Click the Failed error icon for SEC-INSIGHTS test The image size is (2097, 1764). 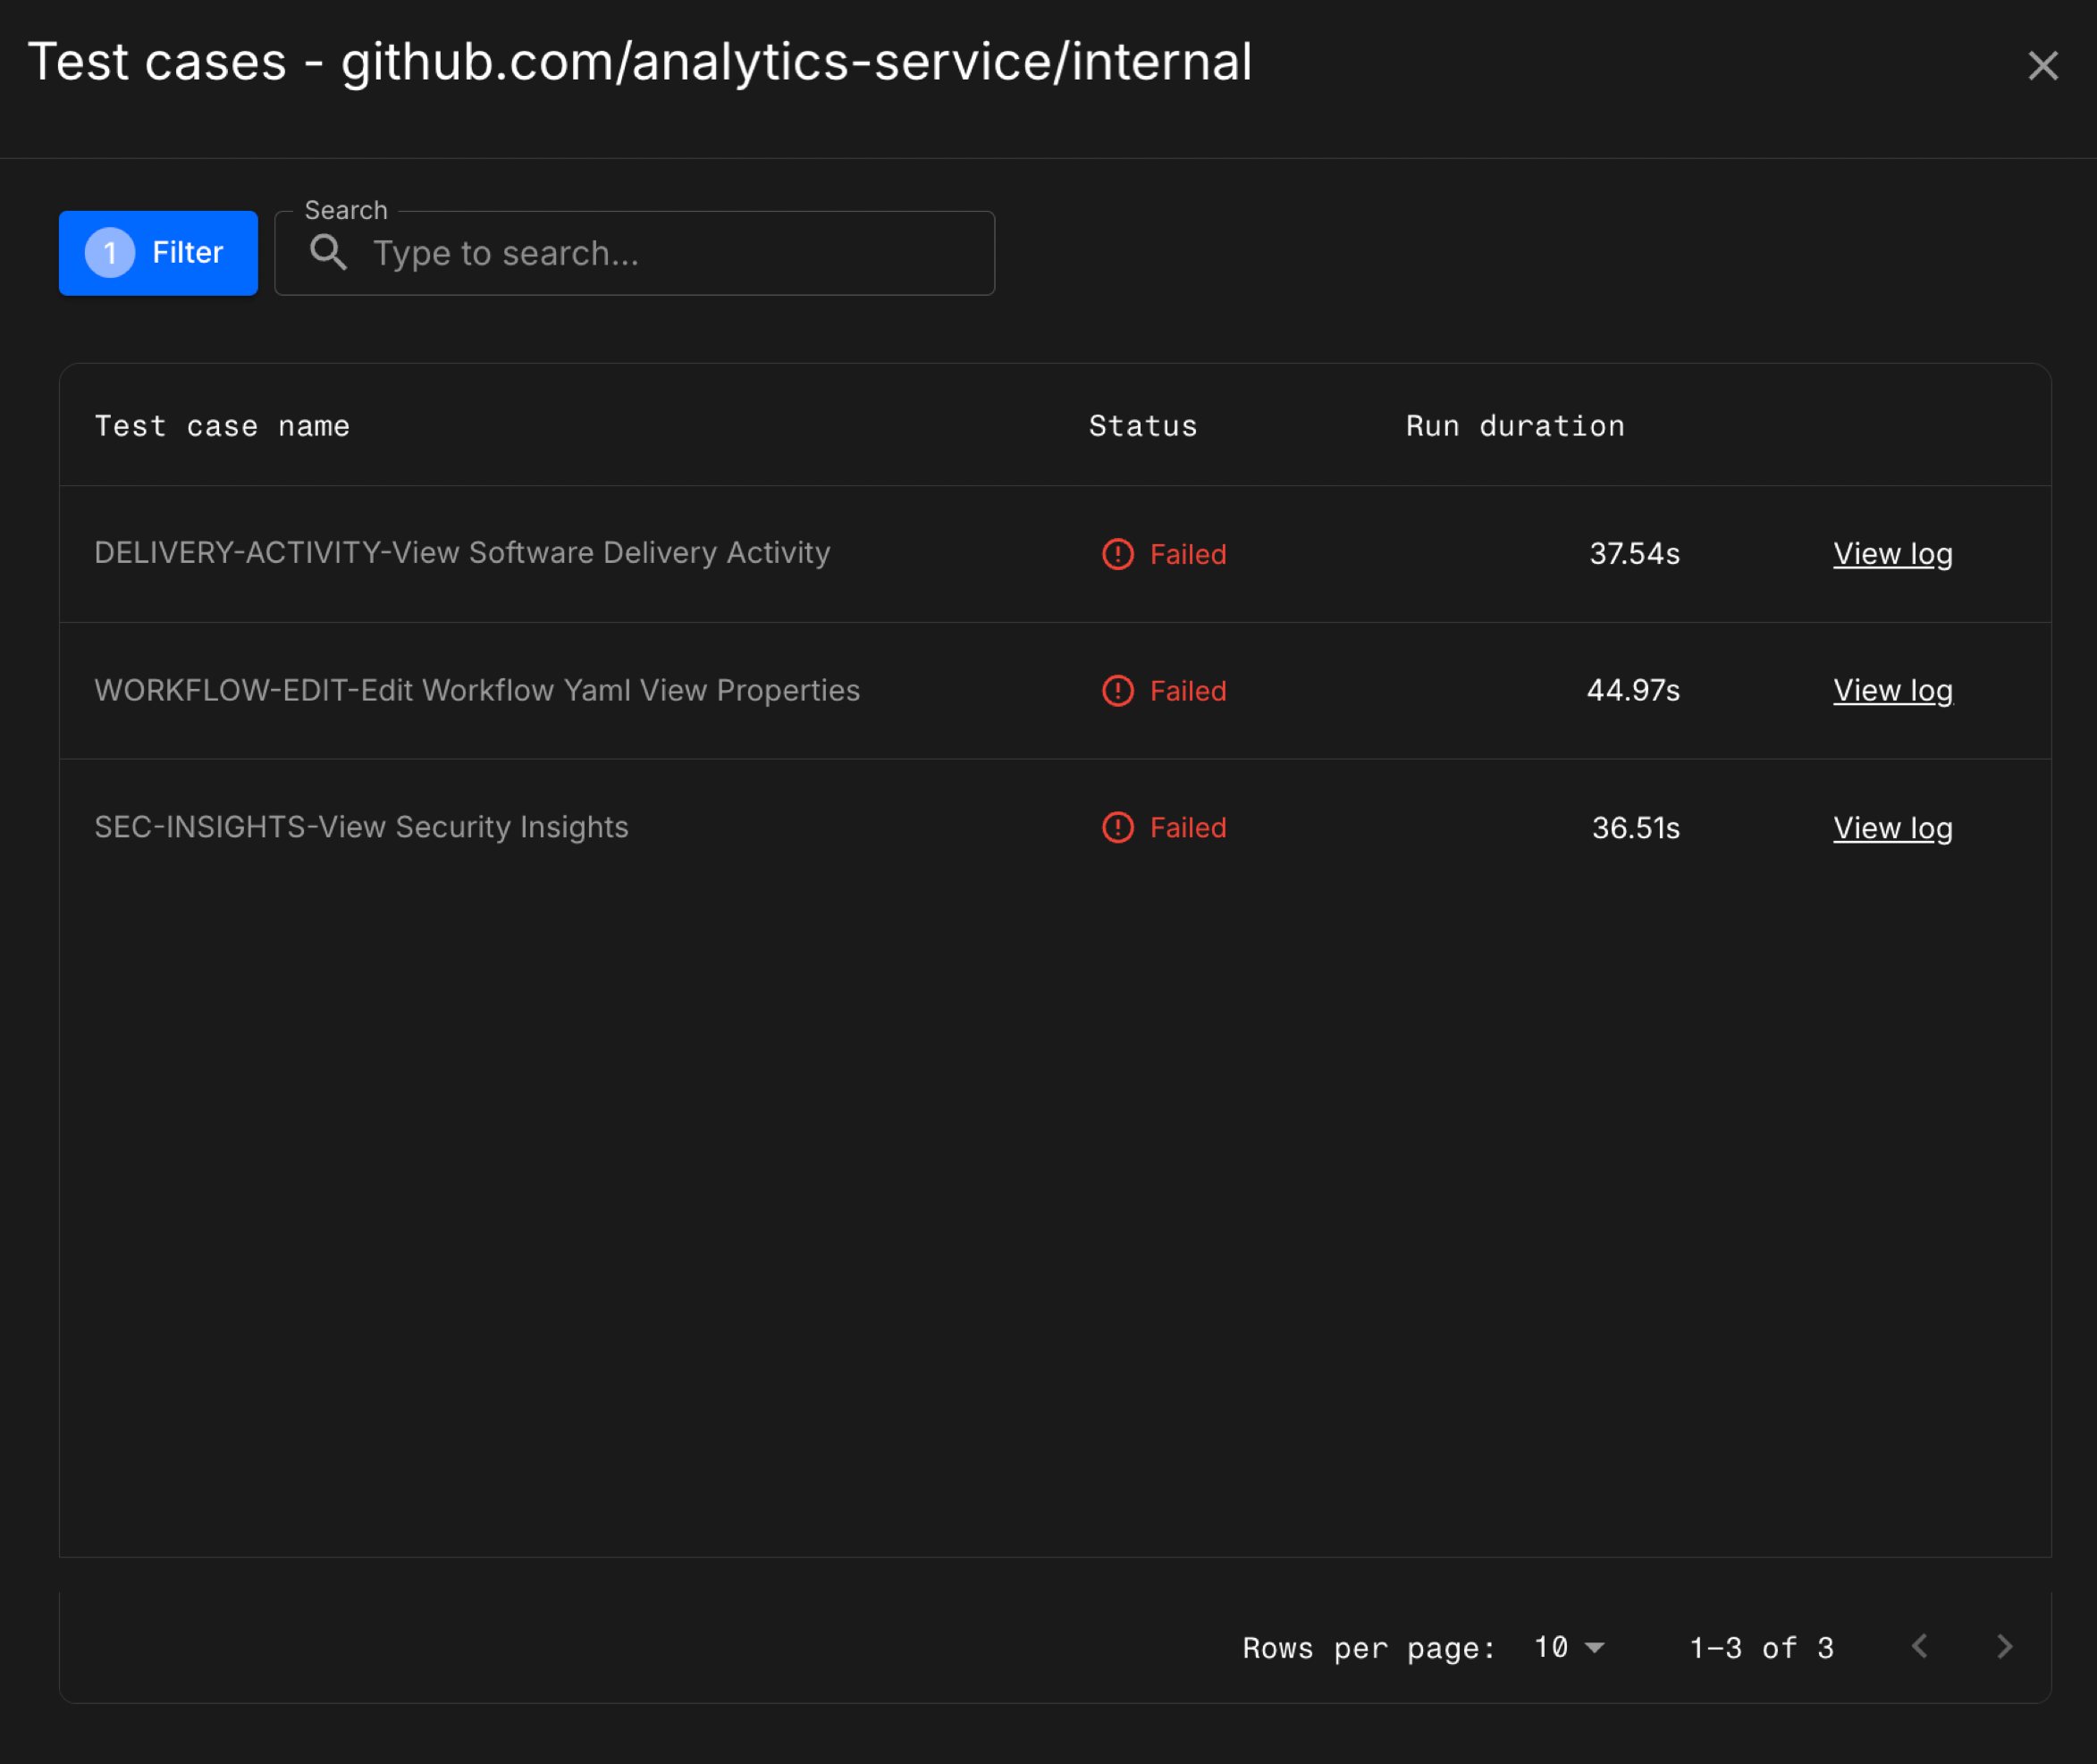(1117, 827)
